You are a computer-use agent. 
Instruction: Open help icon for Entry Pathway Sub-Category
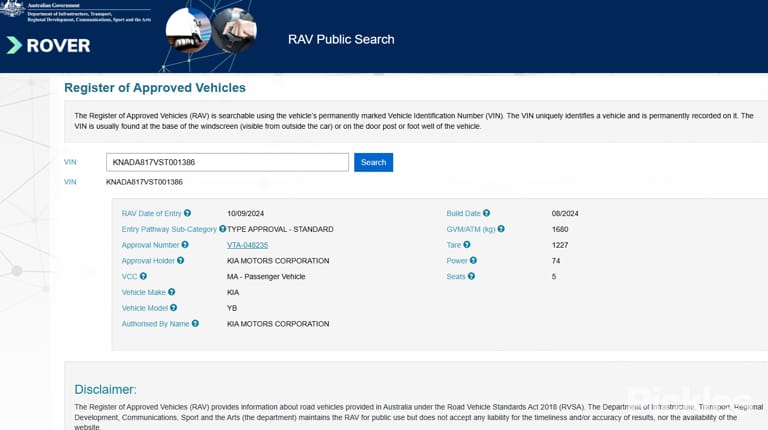click(222, 229)
